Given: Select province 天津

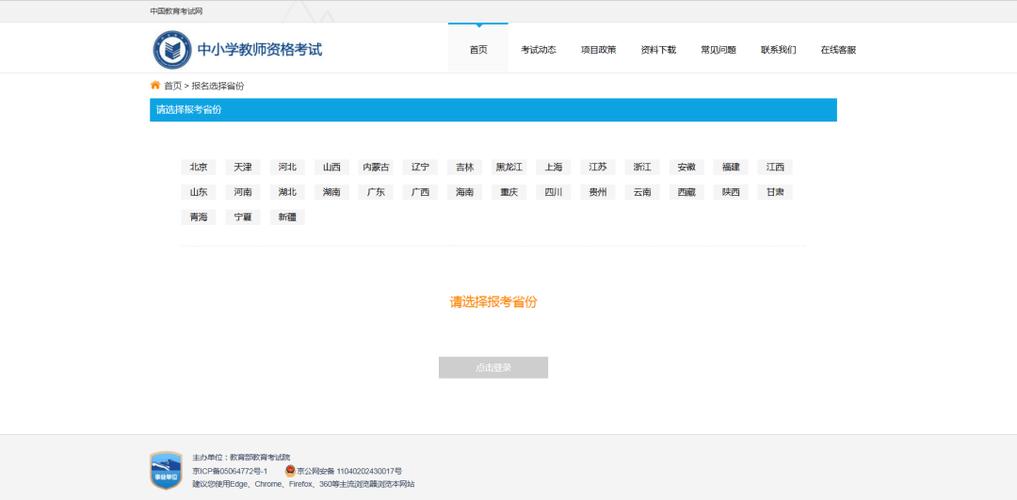Looking at the screenshot, I should (x=243, y=167).
